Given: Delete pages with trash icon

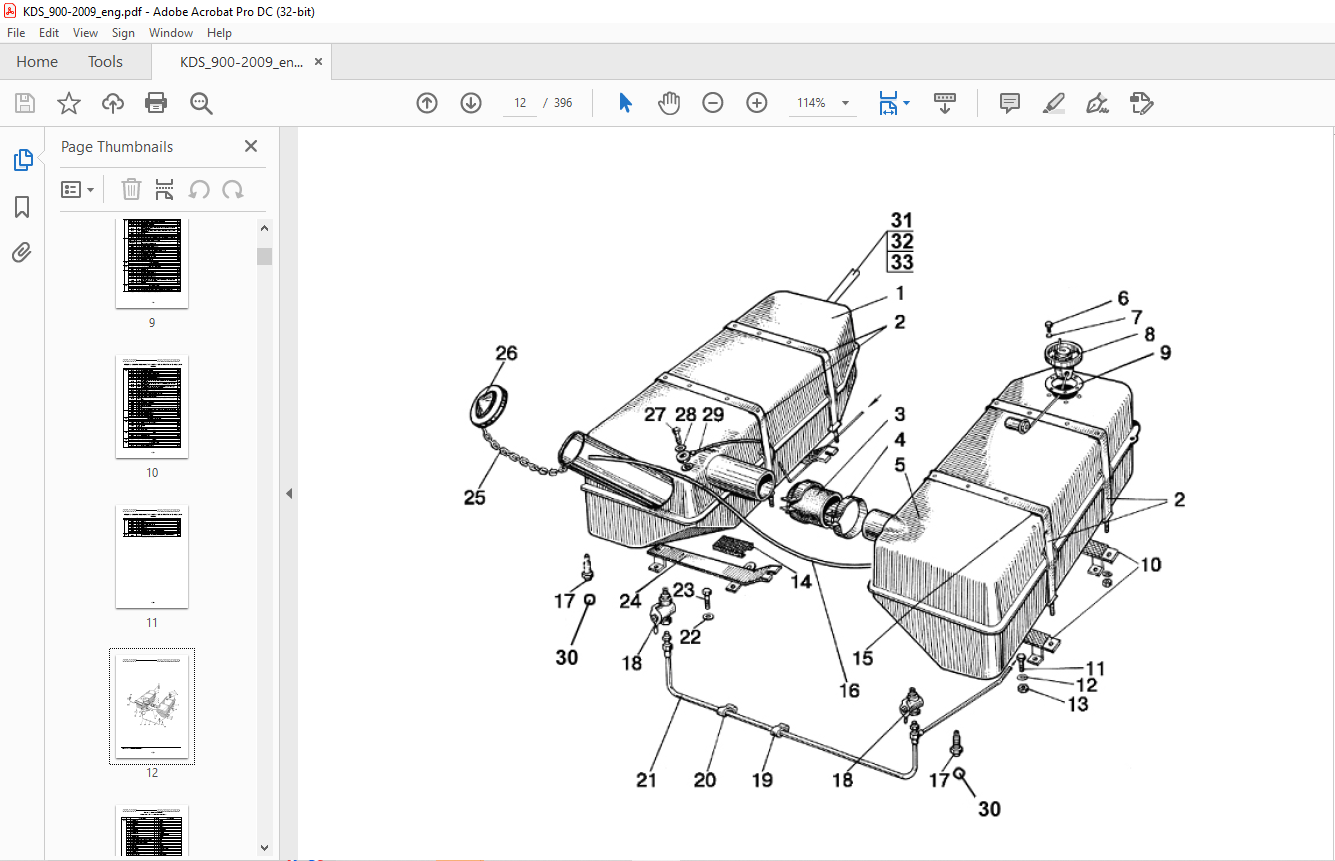Looking at the screenshot, I should pos(131,189).
